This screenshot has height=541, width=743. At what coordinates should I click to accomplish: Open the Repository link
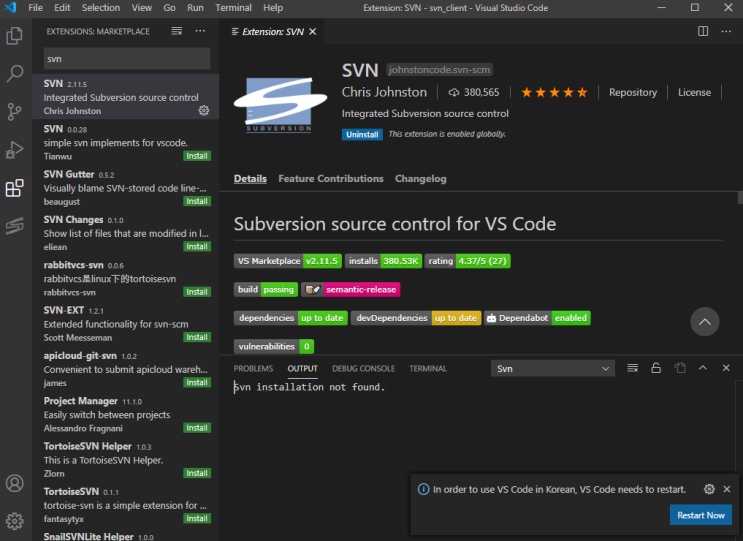pos(633,92)
